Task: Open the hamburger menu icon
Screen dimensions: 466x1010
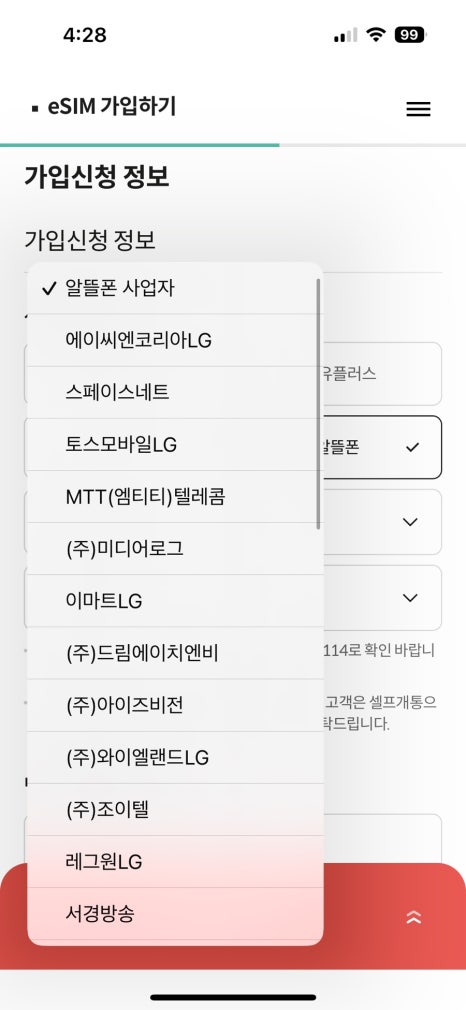Action: (418, 109)
